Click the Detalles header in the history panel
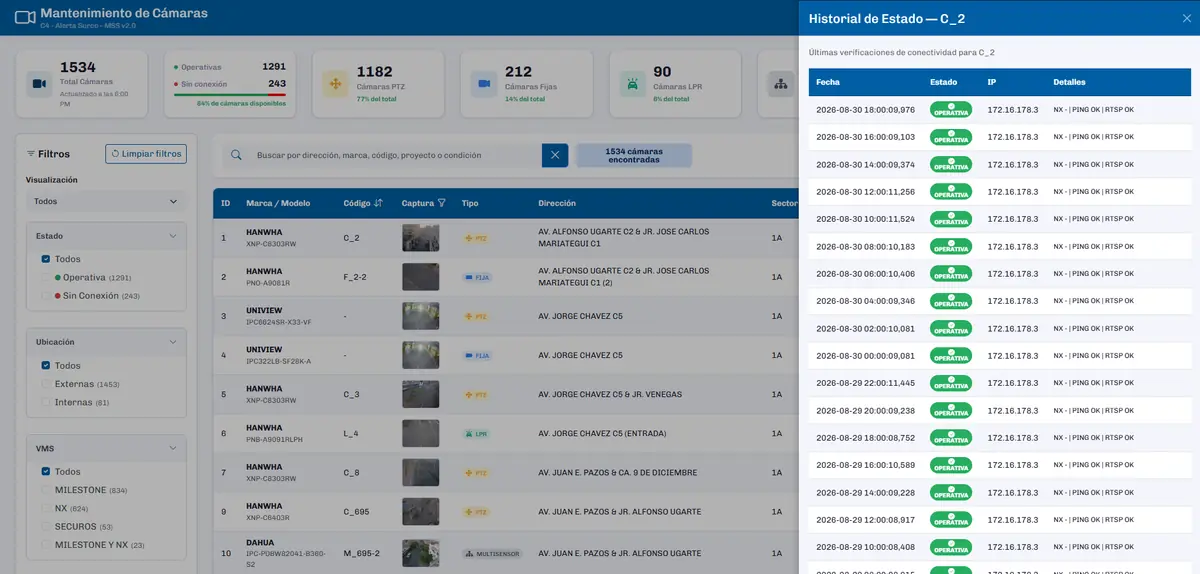1200x574 pixels. click(x=1069, y=82)
